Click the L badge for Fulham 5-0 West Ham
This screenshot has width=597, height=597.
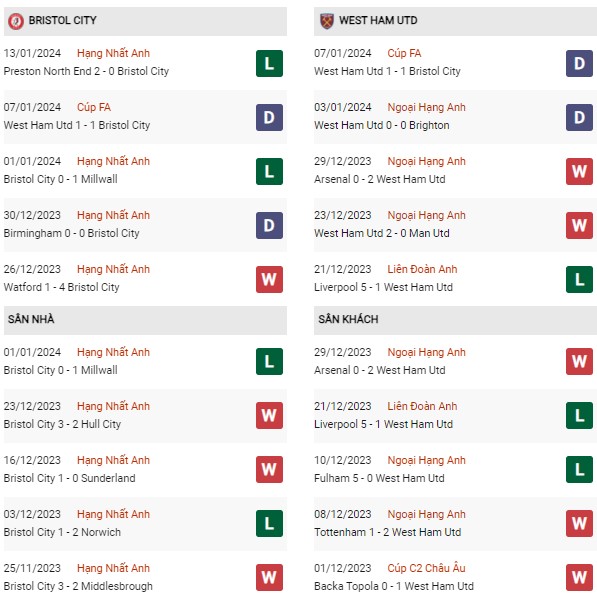(579, 469)
